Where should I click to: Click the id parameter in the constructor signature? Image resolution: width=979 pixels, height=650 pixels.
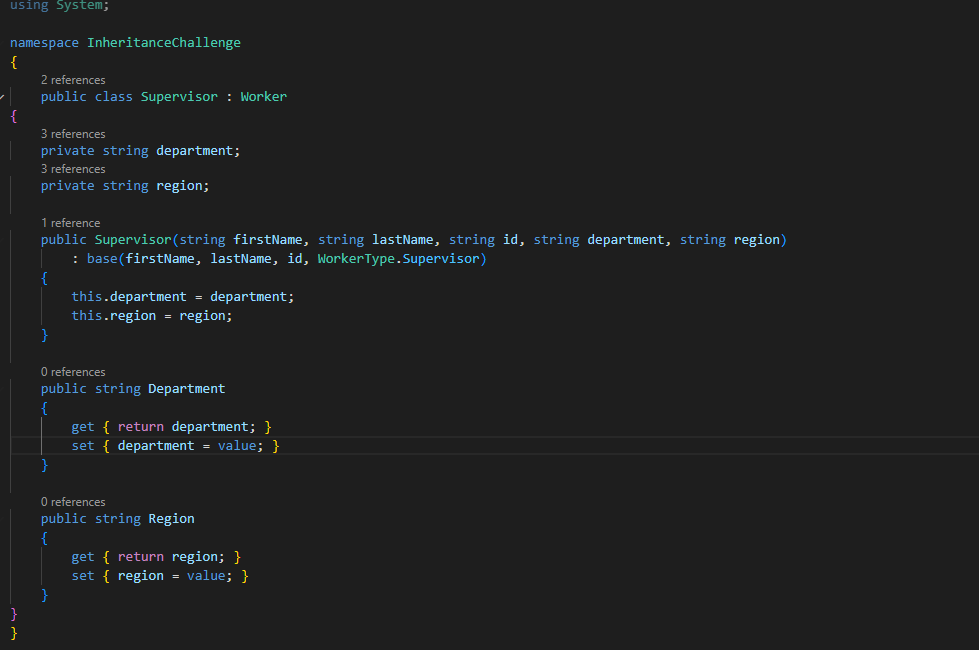click(x=510, y=240)
